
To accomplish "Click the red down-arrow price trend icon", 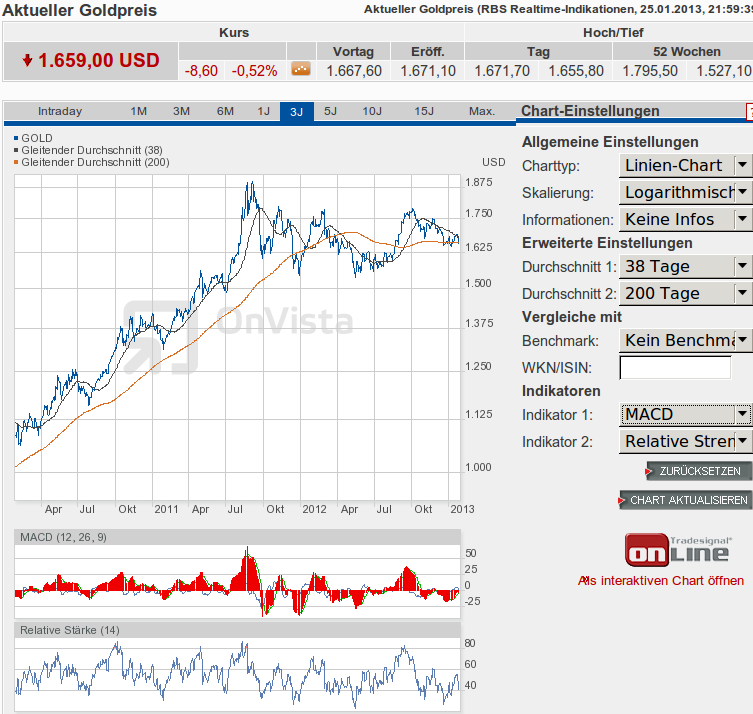I will [27, 60].
